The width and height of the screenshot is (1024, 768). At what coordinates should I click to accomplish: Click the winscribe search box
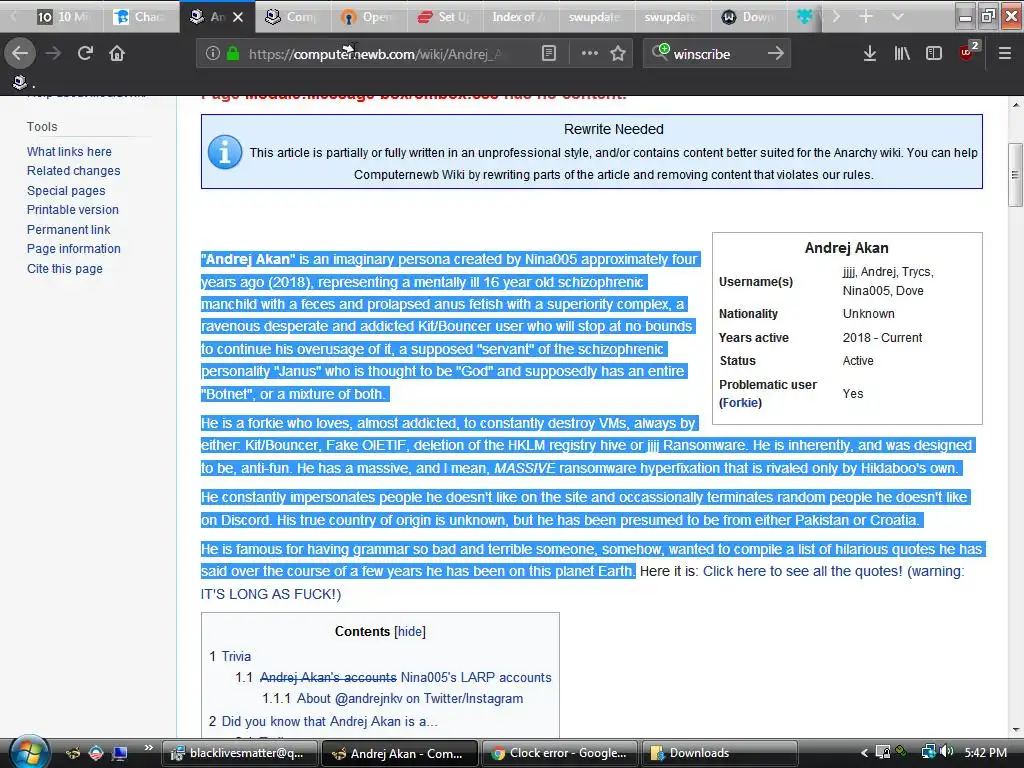tap(715, 54)
